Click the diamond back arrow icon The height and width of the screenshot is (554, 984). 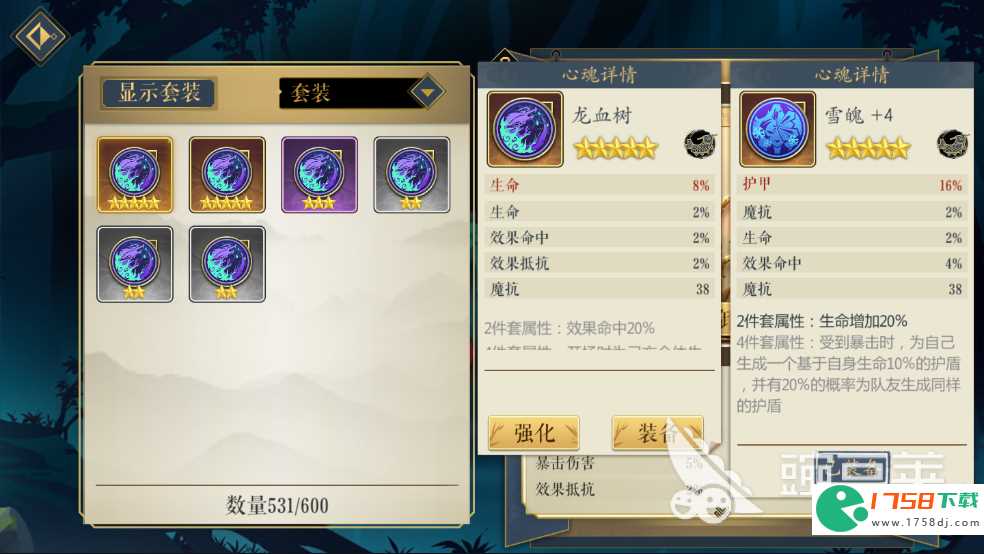(40, 36)
